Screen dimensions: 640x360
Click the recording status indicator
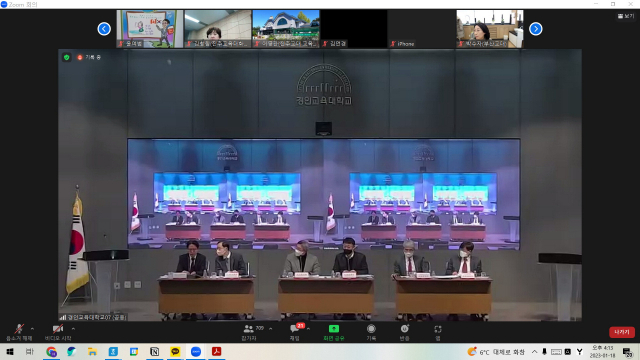[89, 58]
